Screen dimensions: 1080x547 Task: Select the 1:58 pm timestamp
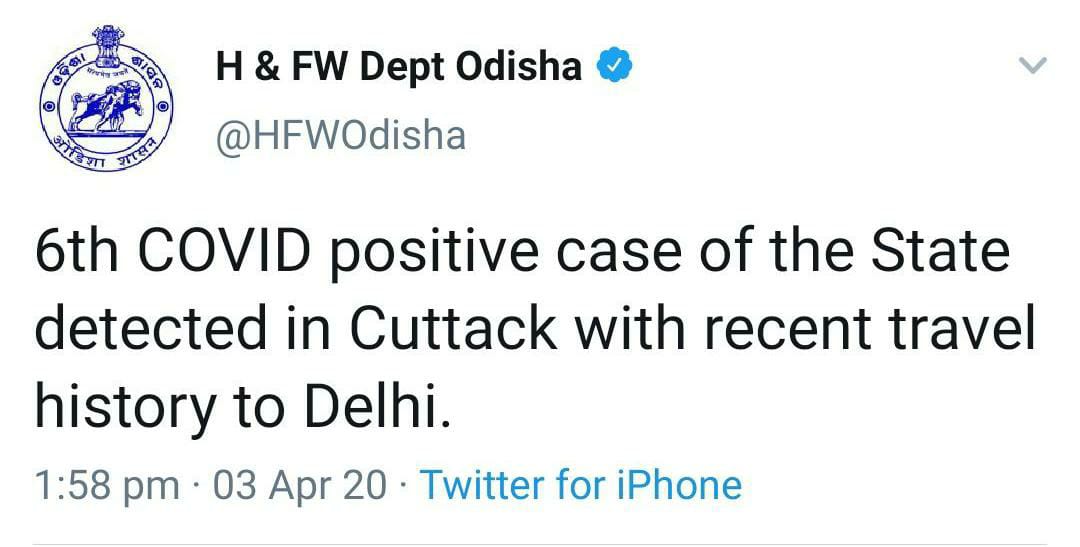click(x=107, y=485)
